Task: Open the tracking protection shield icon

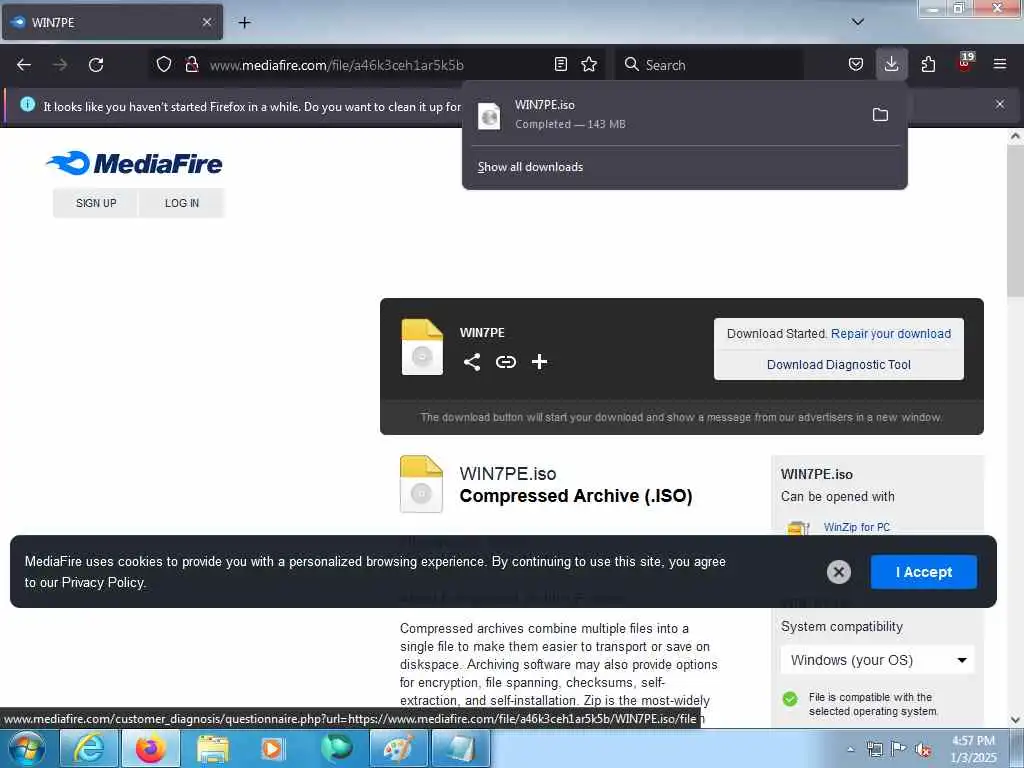Action: 164,64
